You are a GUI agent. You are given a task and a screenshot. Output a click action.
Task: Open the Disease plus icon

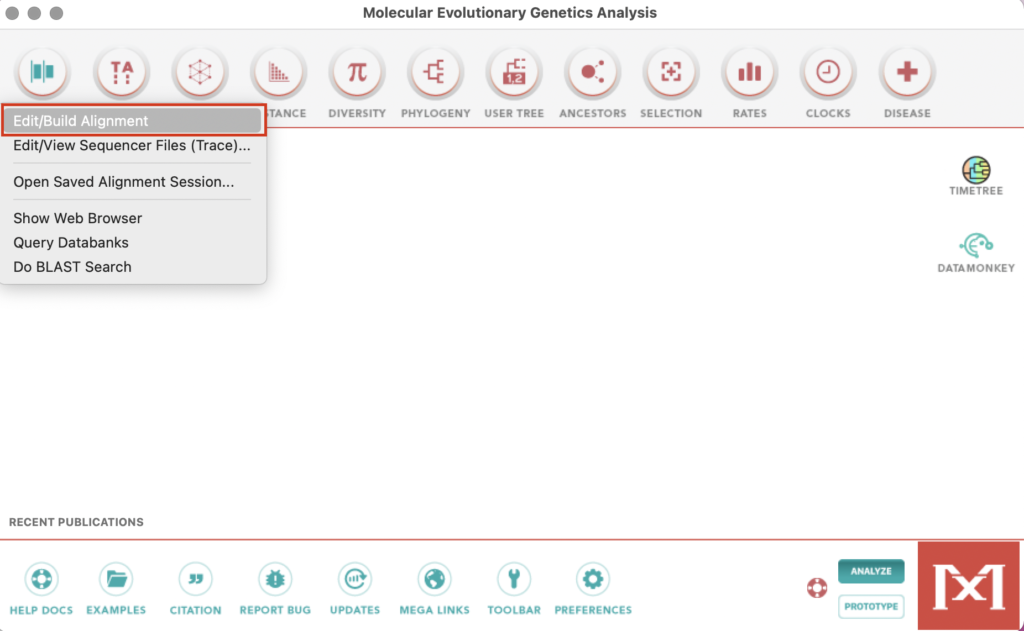click(907, 72)
